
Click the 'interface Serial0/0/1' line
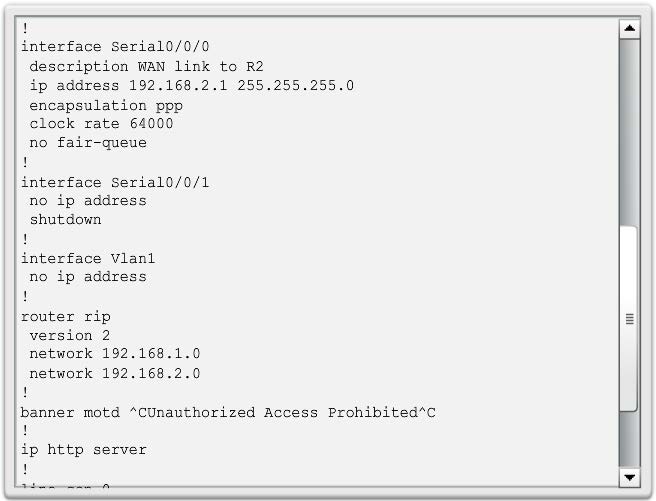click(x=115, y=182)
